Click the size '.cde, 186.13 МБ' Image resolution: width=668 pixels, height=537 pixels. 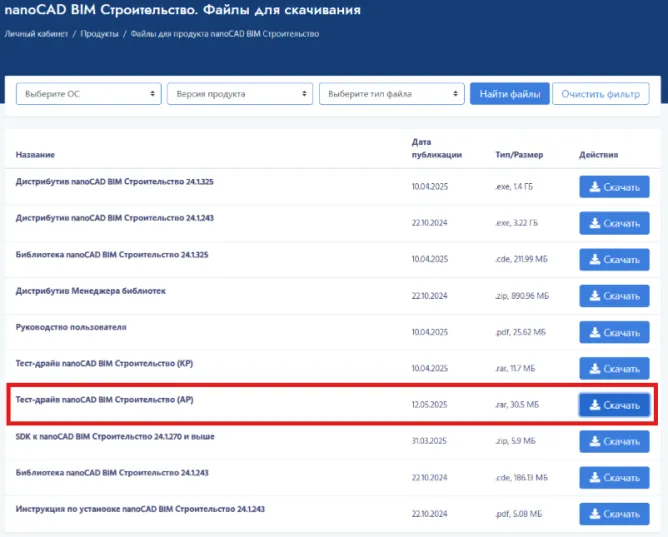click(x=521, y=477)
